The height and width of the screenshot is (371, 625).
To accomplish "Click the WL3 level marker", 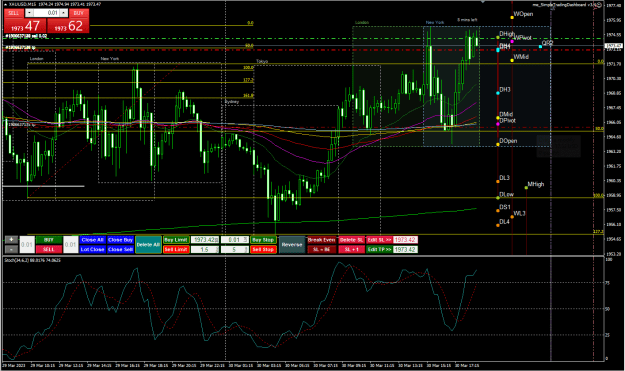I will pos(512,217).
